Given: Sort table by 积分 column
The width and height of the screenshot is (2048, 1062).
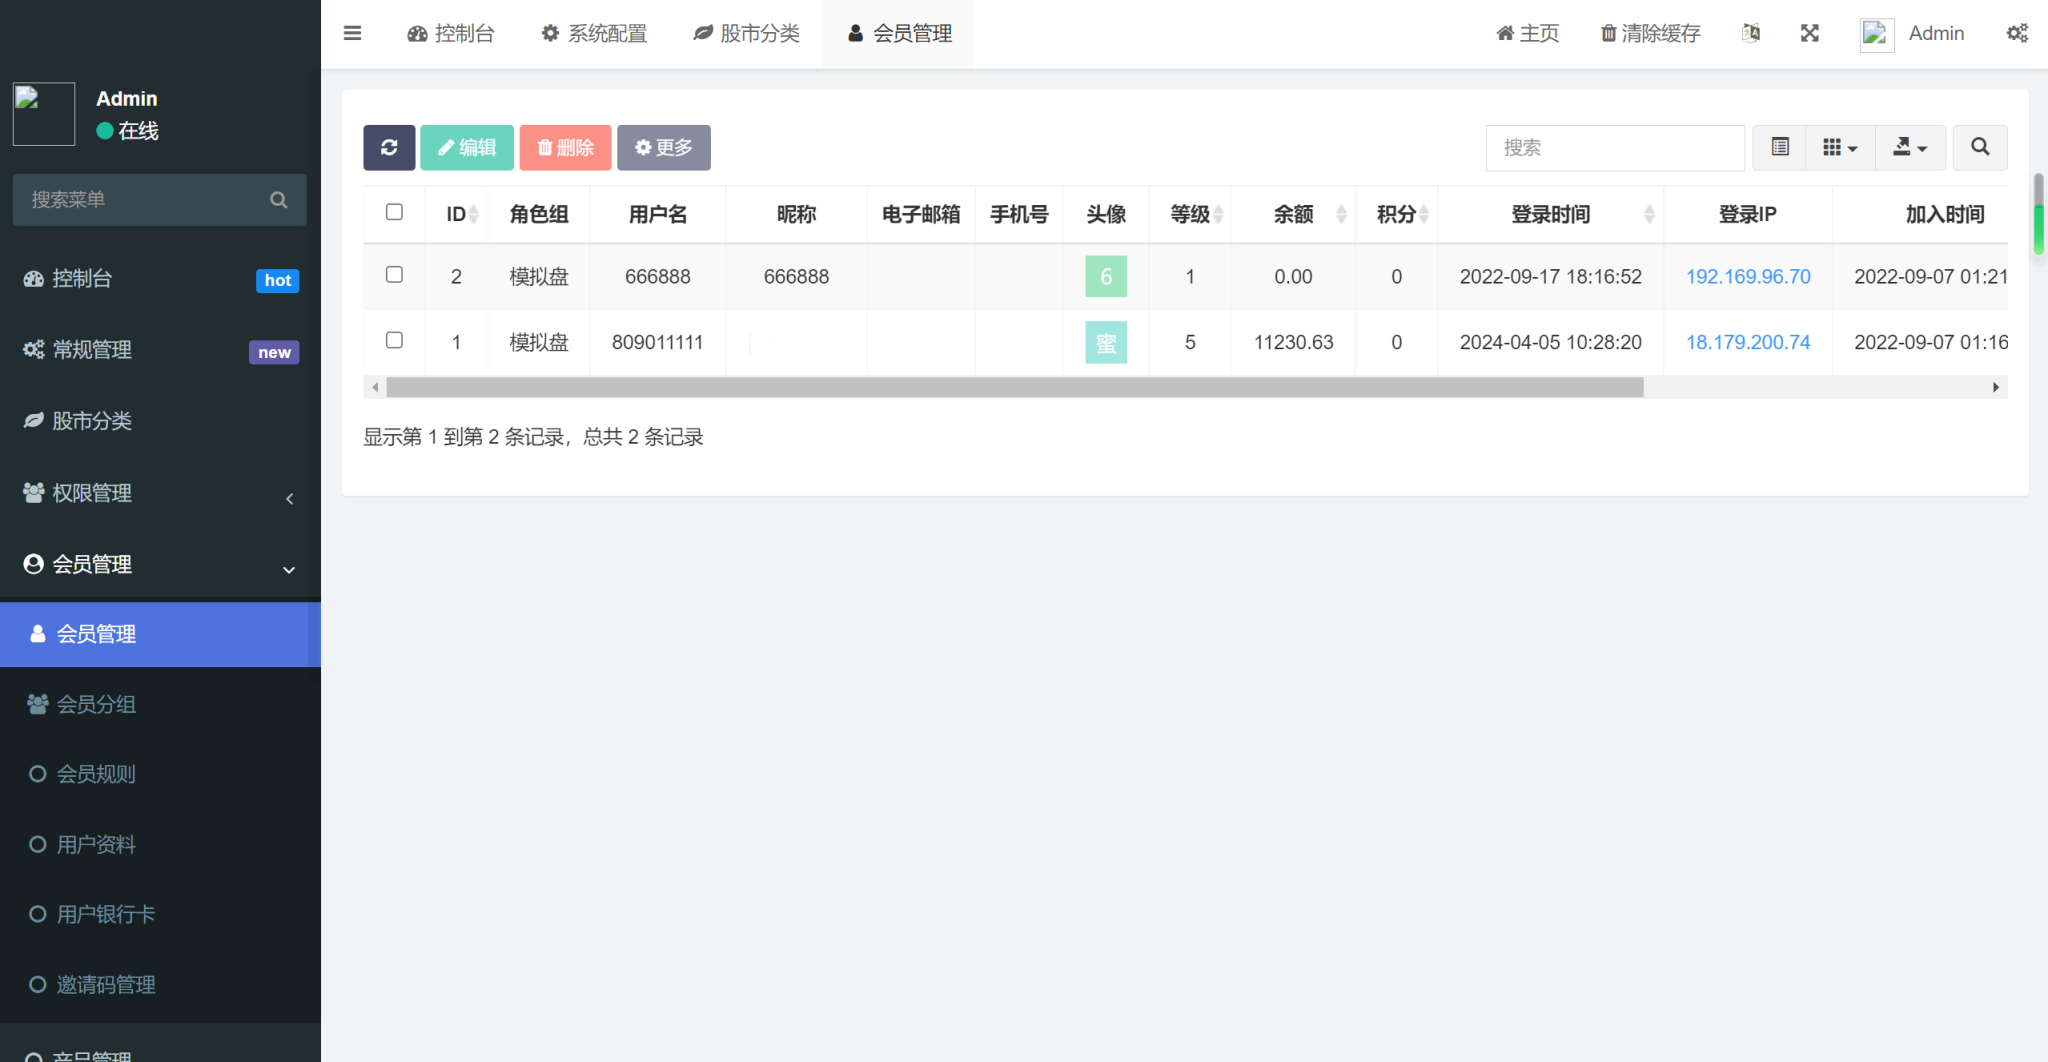Looking at the screenshot, I should (1397, 214).
